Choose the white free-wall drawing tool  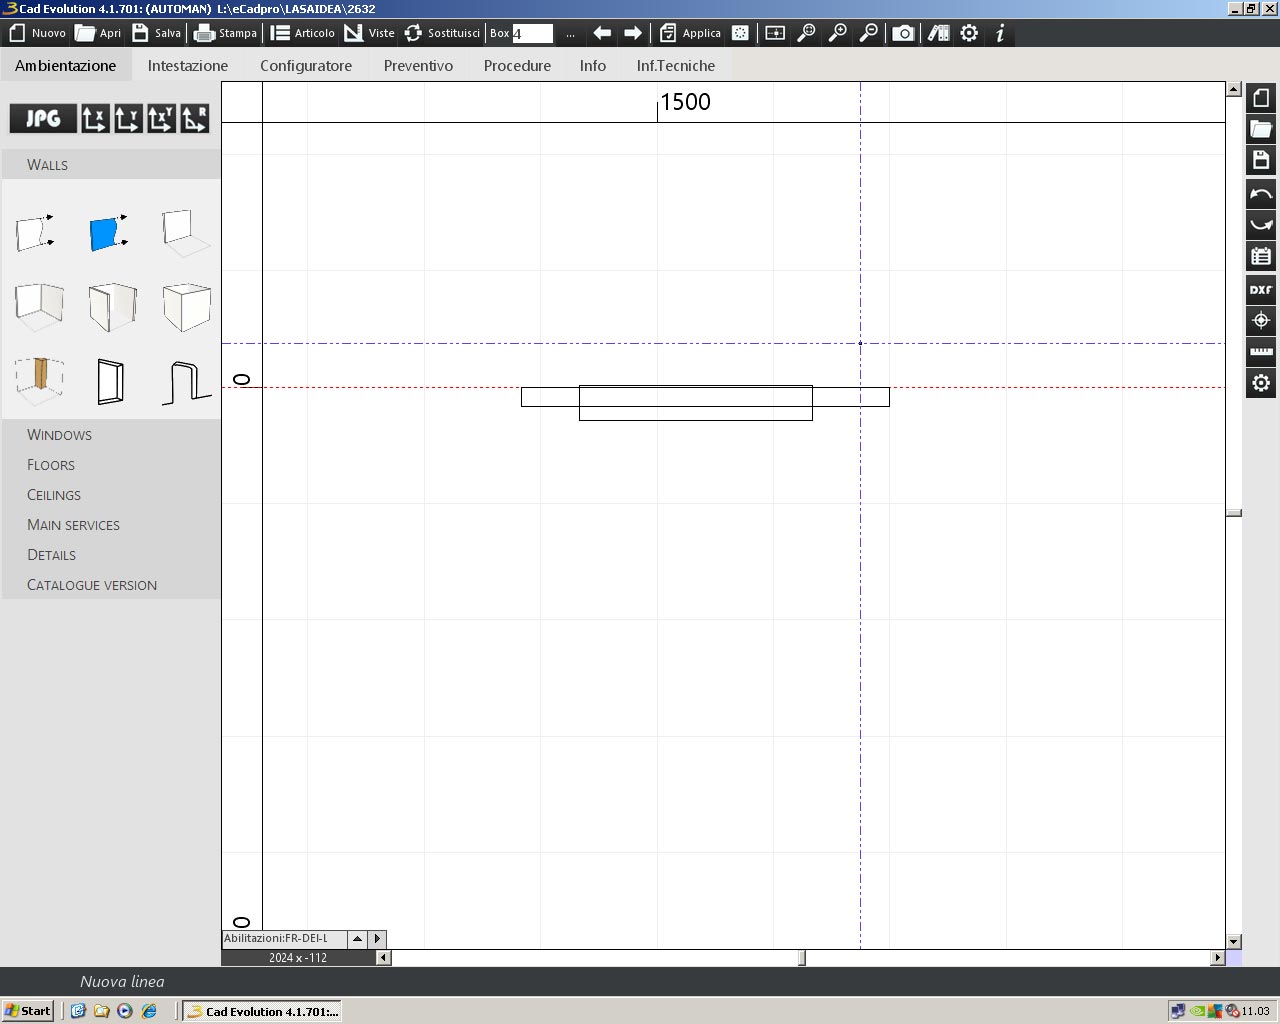pos(36,232)
